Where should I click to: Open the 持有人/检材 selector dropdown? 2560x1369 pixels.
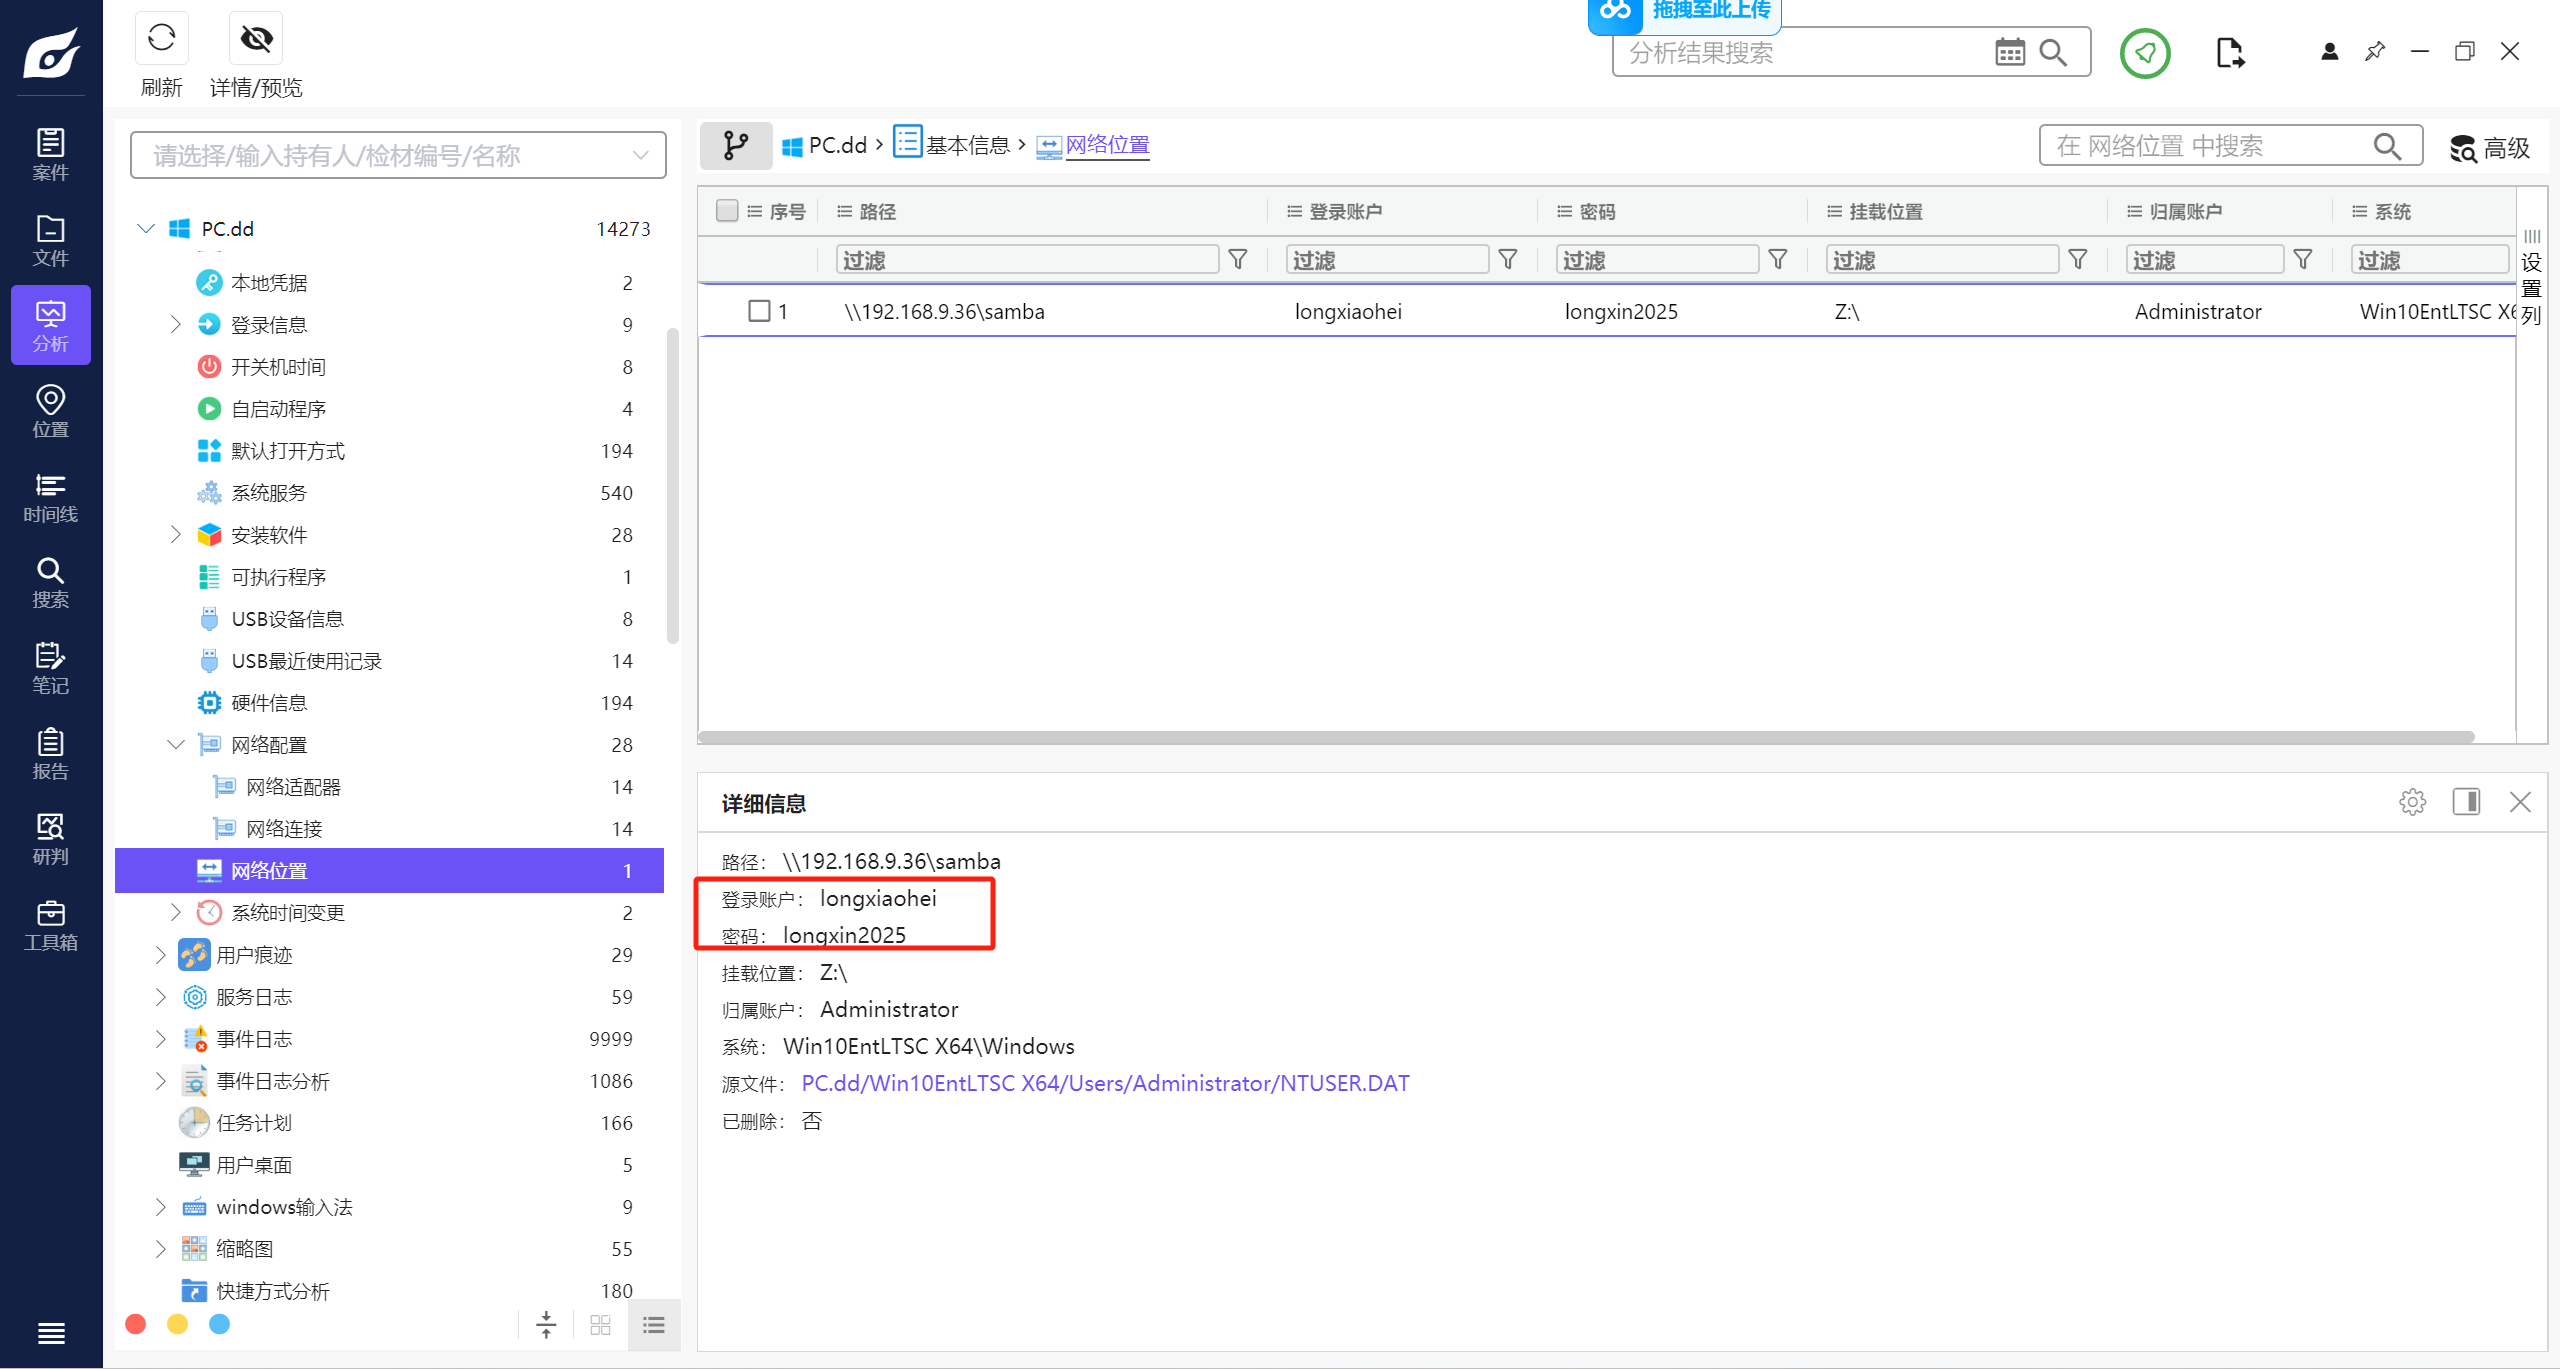[x=398, y=155]
